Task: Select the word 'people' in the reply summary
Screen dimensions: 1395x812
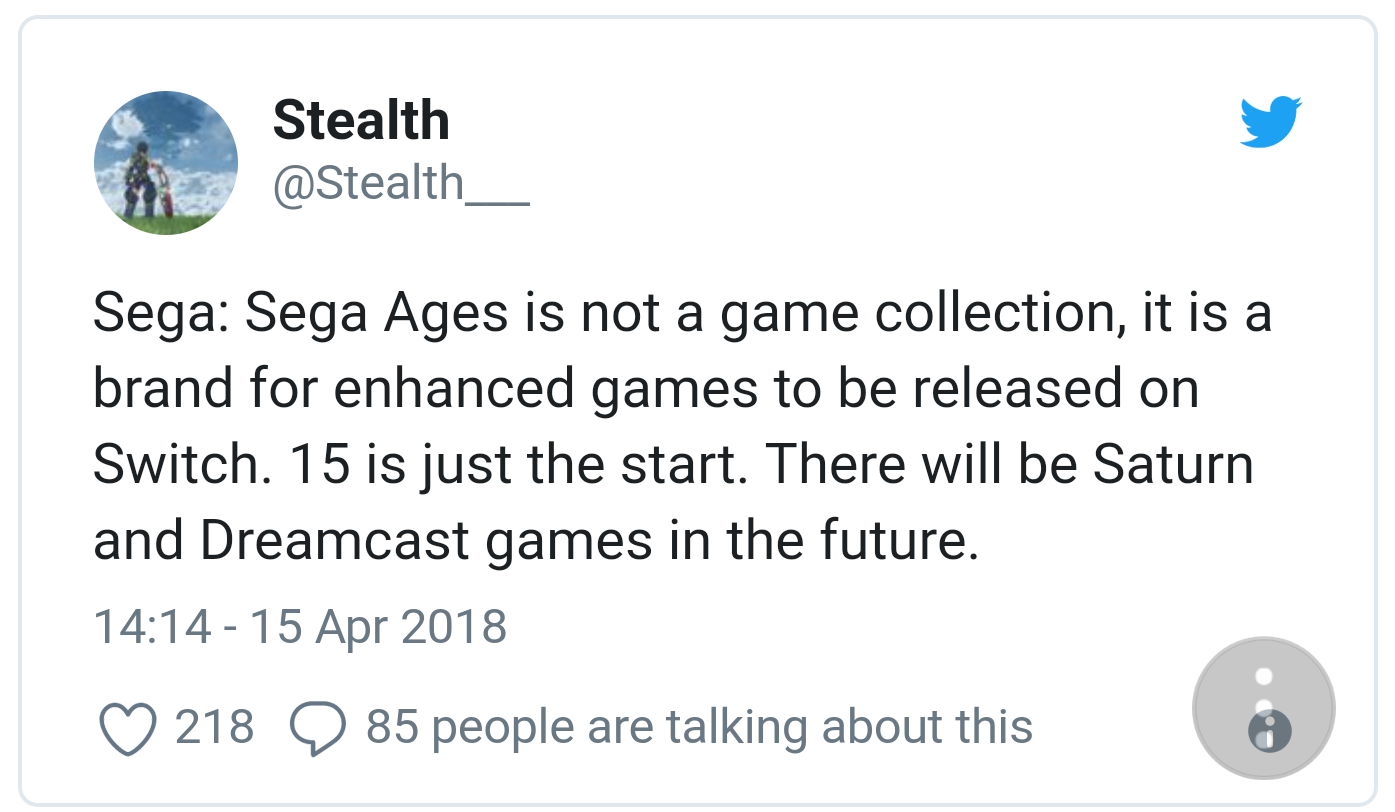Action: pos(503,729)
